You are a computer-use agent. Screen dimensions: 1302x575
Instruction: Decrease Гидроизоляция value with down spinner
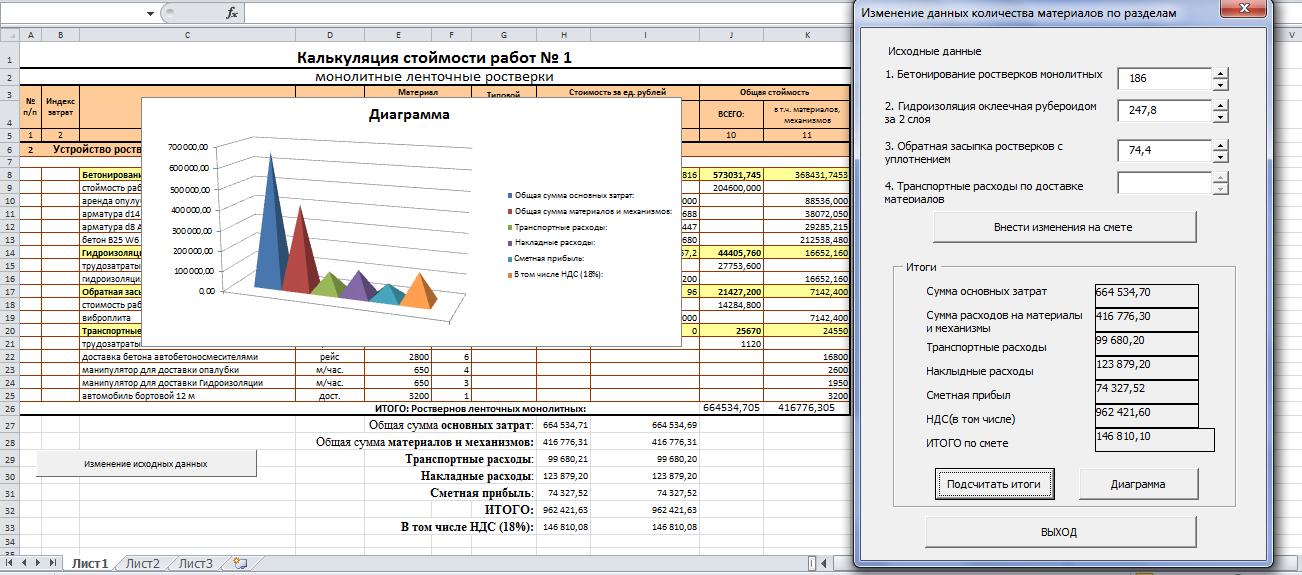click(1220, 116)
